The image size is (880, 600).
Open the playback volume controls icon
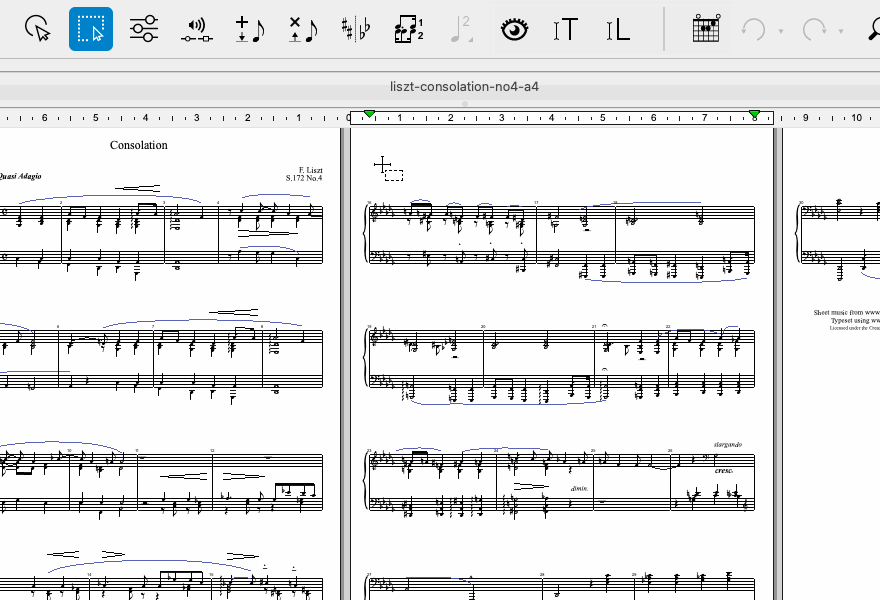pyautogui.click(x=197, y=29)
